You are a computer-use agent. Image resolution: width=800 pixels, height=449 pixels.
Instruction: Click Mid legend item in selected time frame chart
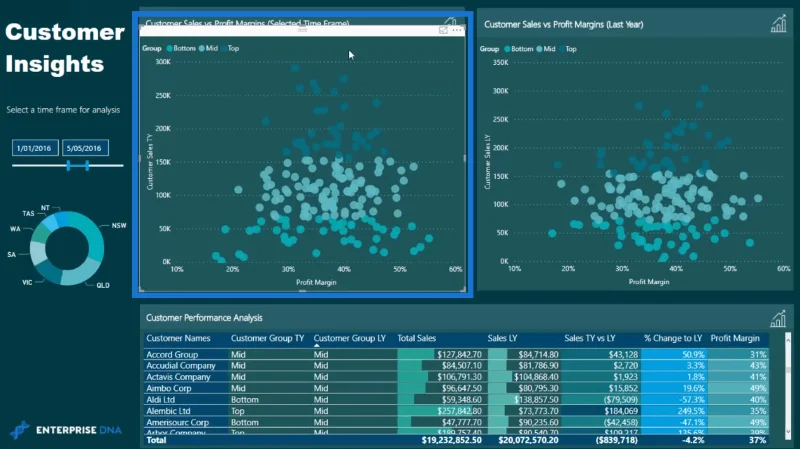pos(208,48)
